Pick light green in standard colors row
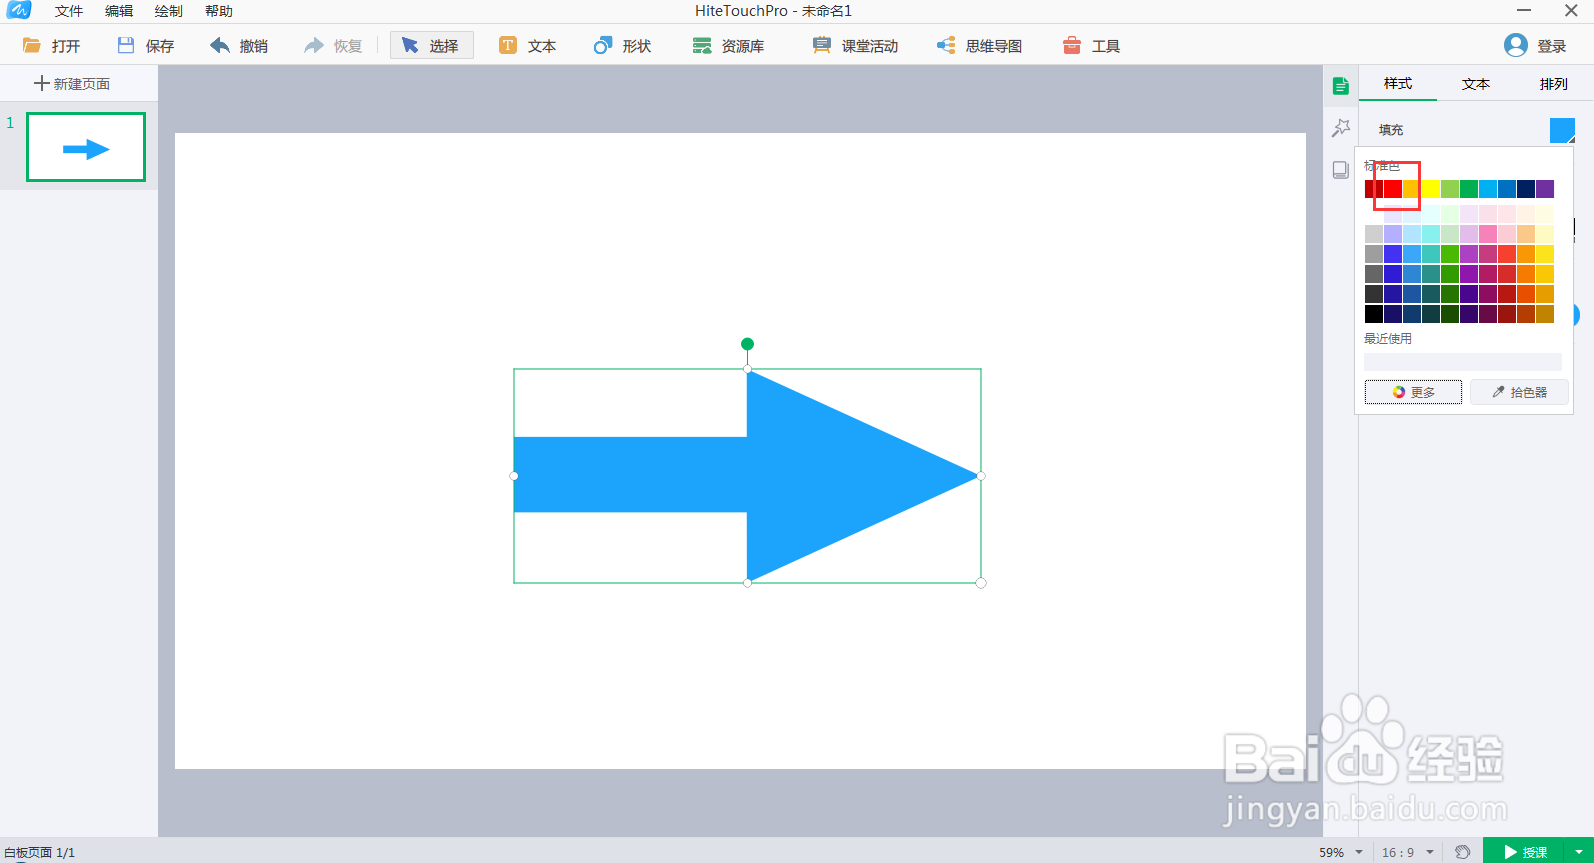 click(1450, 189)
